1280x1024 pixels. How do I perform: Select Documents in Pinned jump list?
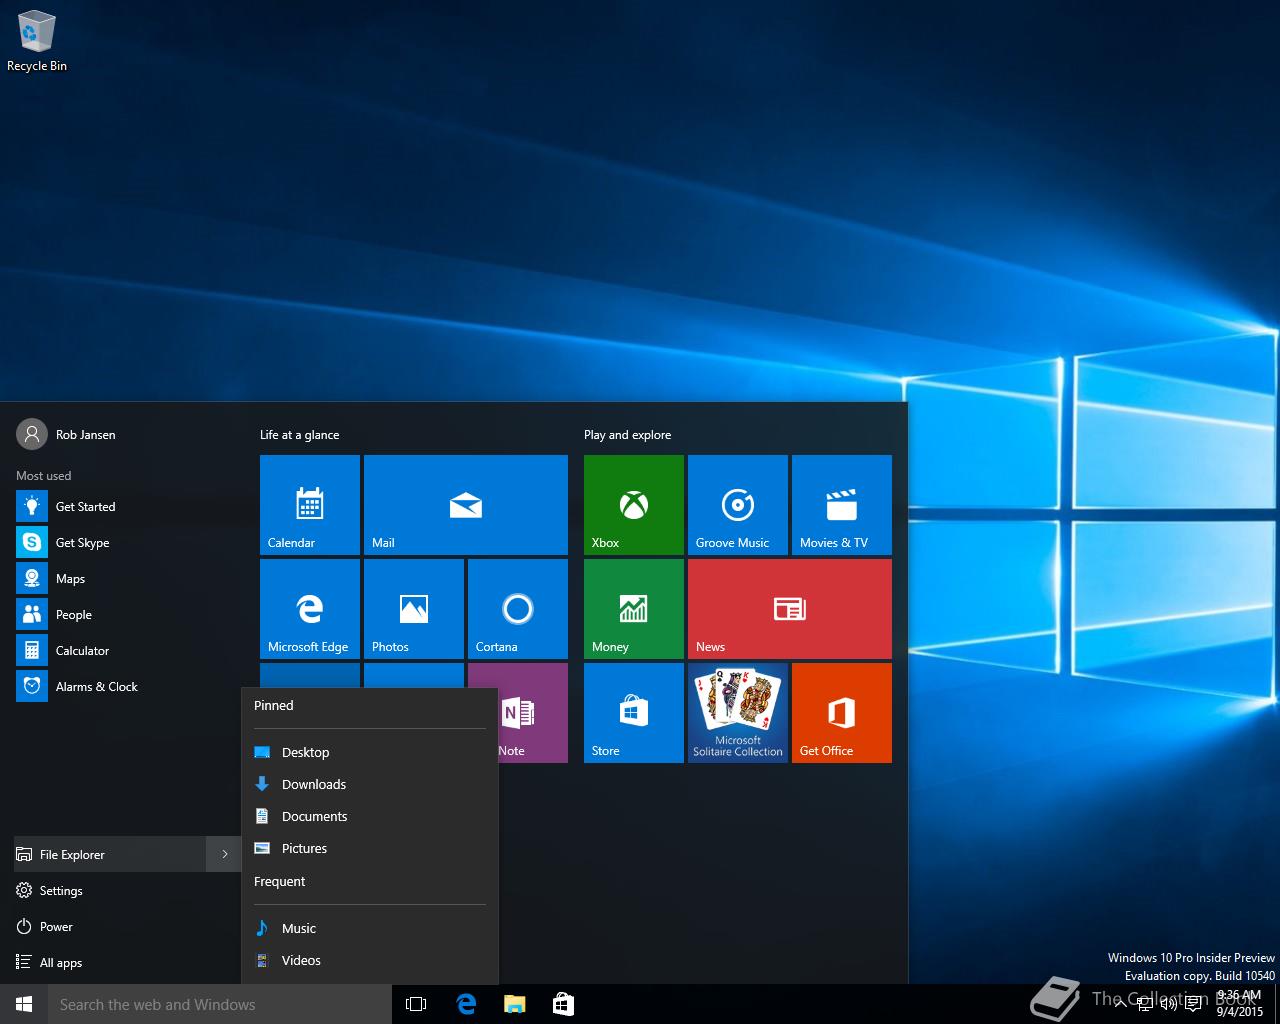(370, 816)
